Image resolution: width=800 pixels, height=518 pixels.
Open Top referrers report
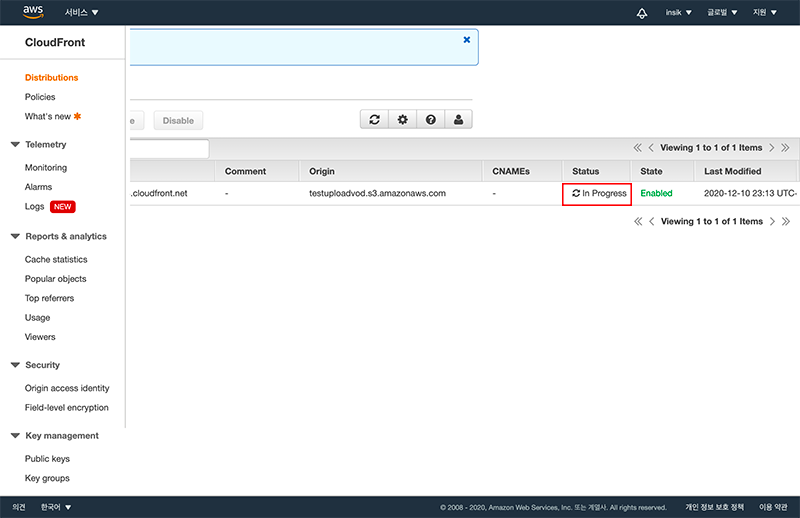coord(49,298)
